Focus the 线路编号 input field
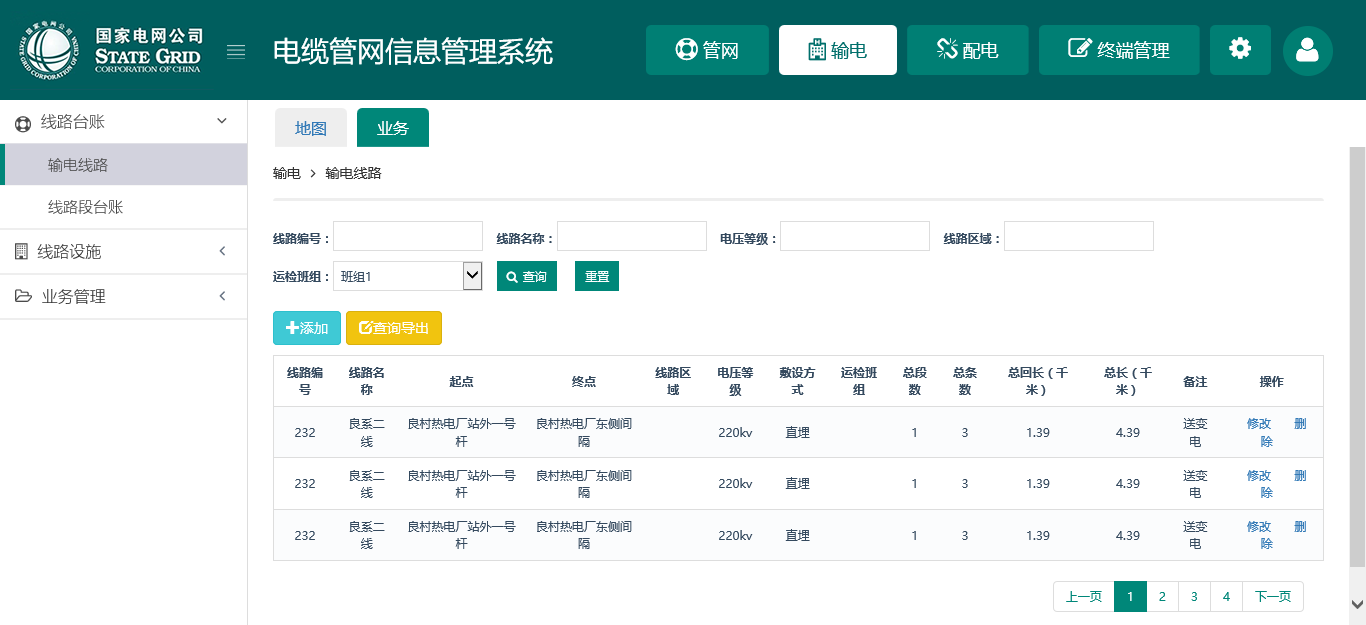This screenshot has width=1366, height=625. point(408,237)
